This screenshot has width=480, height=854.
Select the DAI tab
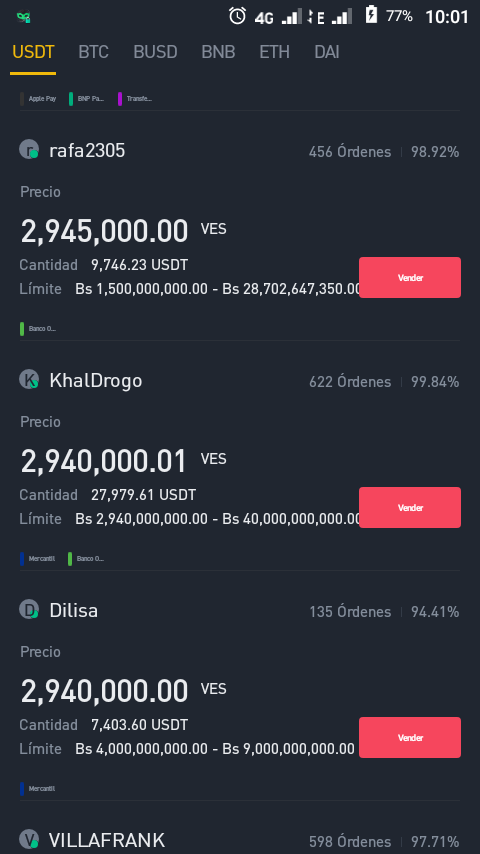(x=327, y=52)
